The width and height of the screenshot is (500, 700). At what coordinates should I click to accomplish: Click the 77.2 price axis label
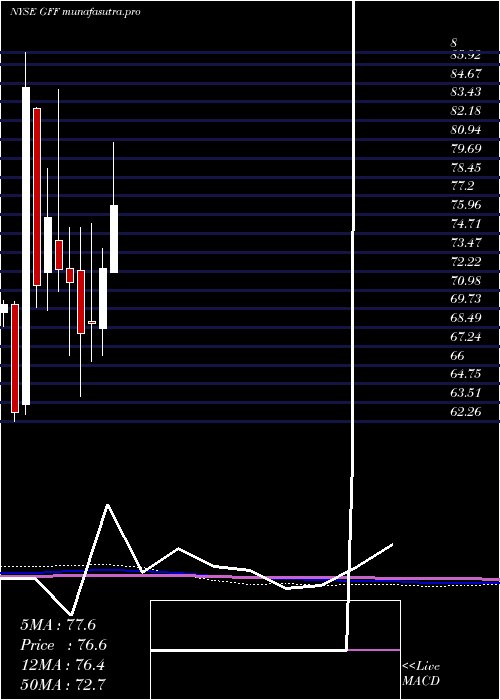click(x=462, y=186)
